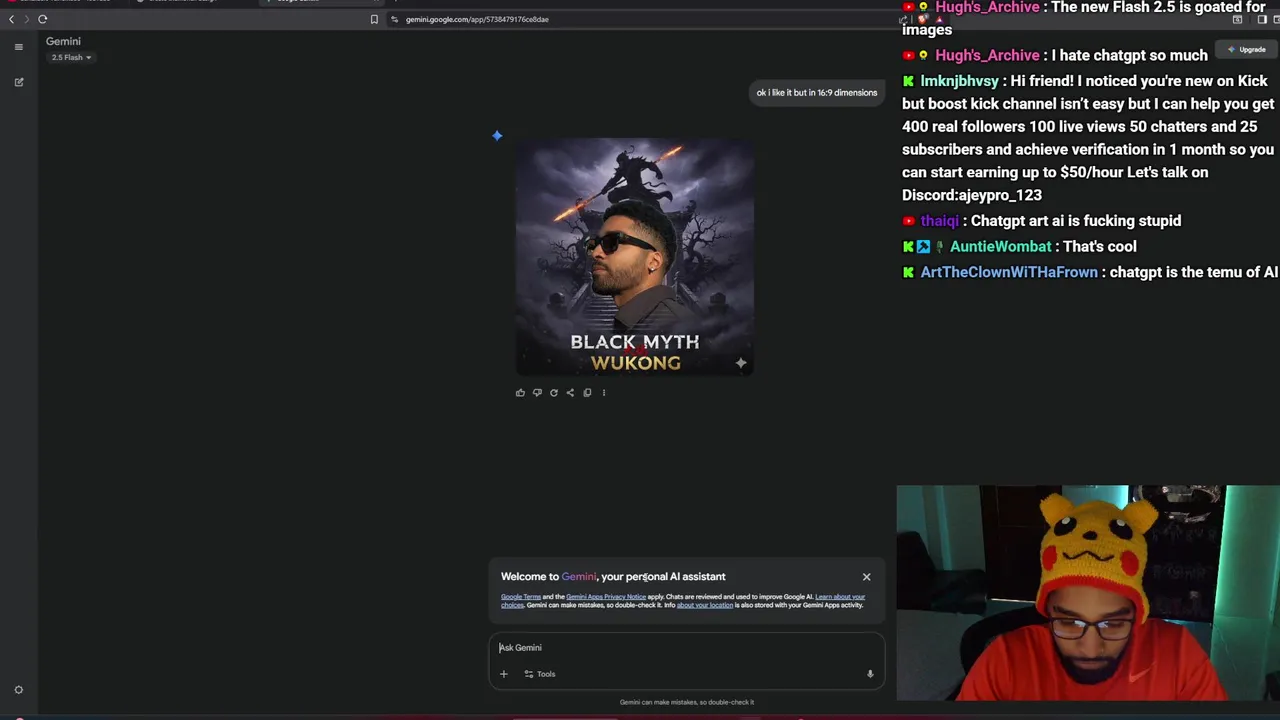The height and width of the screenshot is (720, 1280).
Task: Go forward in browser history
Action: click(x=27, y=19)
